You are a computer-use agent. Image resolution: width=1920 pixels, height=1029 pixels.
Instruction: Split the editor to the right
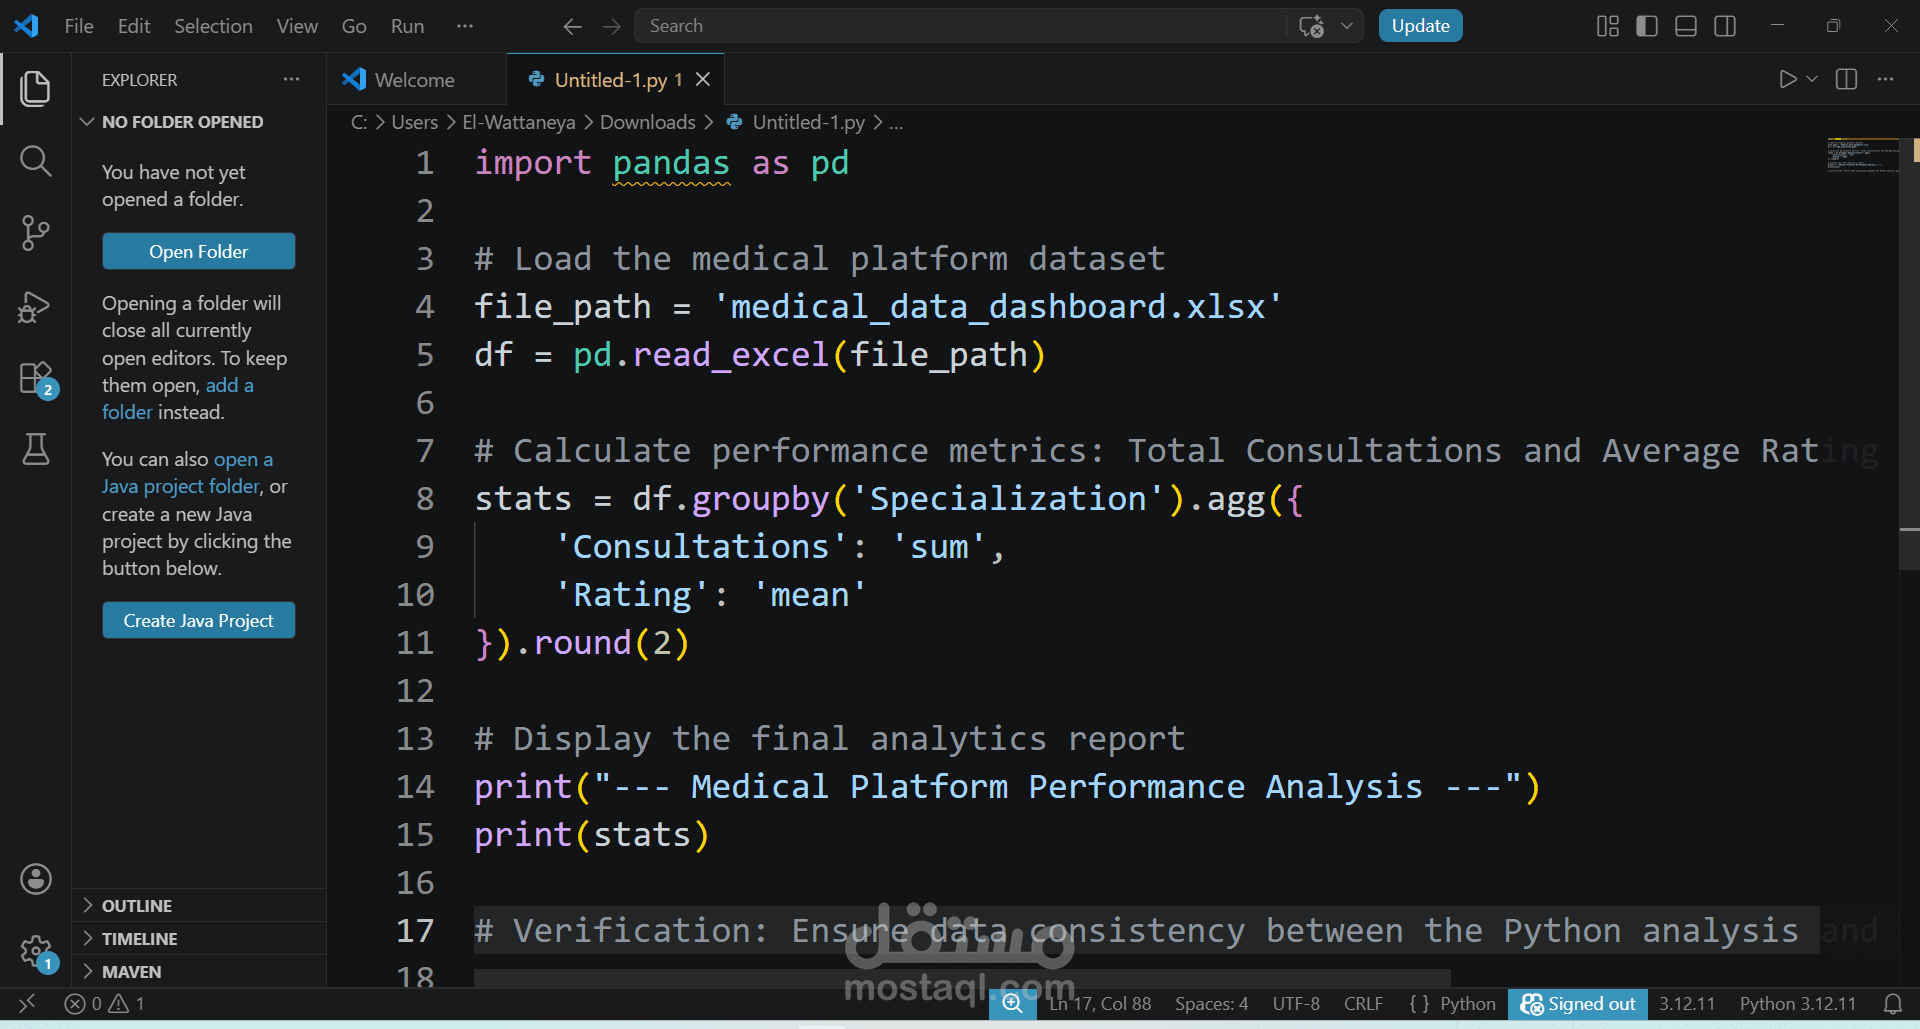(x=1847, y=79)
